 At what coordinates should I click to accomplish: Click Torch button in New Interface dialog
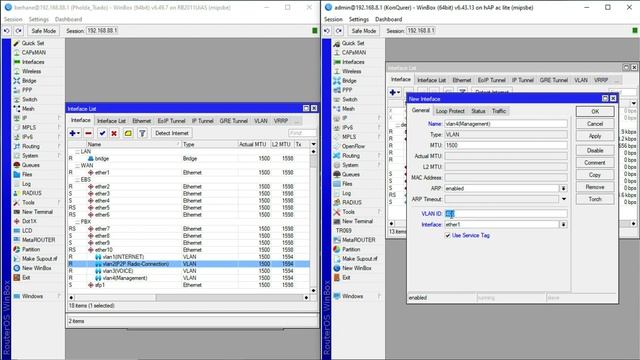[x=595, y=200]
